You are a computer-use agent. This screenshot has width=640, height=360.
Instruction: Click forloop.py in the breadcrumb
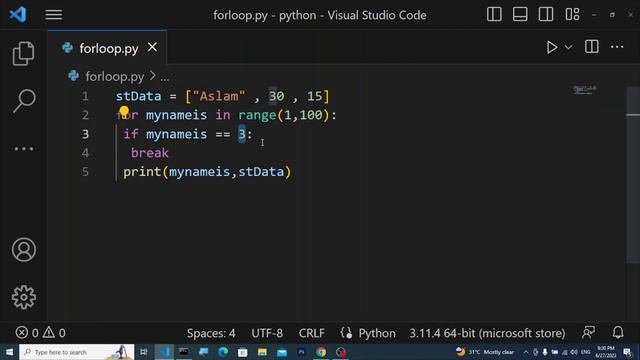click(115, 76)
